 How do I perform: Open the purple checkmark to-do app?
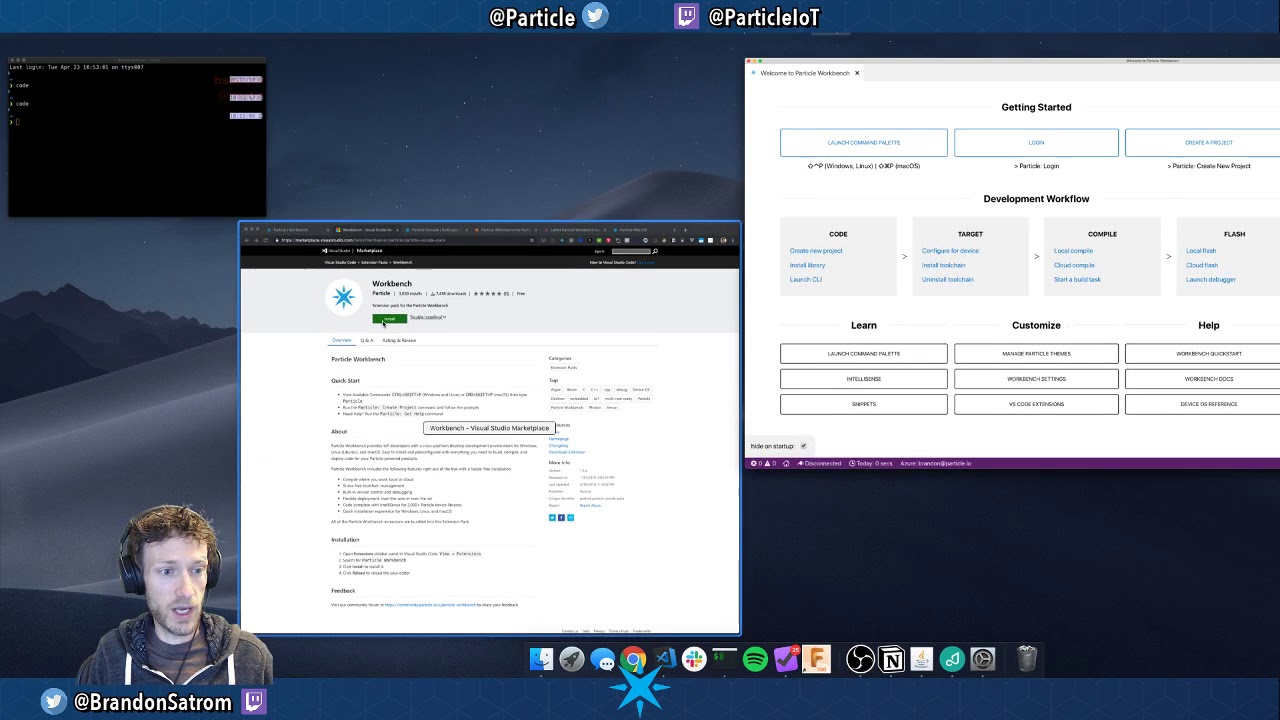[x=786, y=659]
